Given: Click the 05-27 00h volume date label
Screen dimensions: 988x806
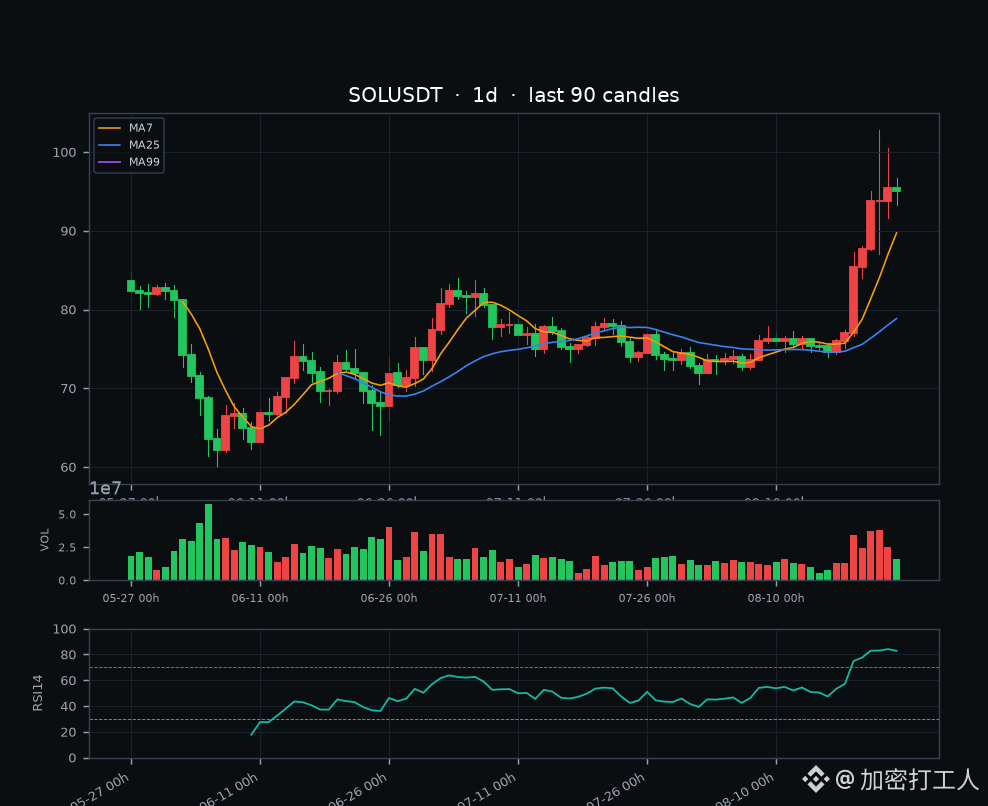Looking at the screenshot, I should tap(131, 598).
